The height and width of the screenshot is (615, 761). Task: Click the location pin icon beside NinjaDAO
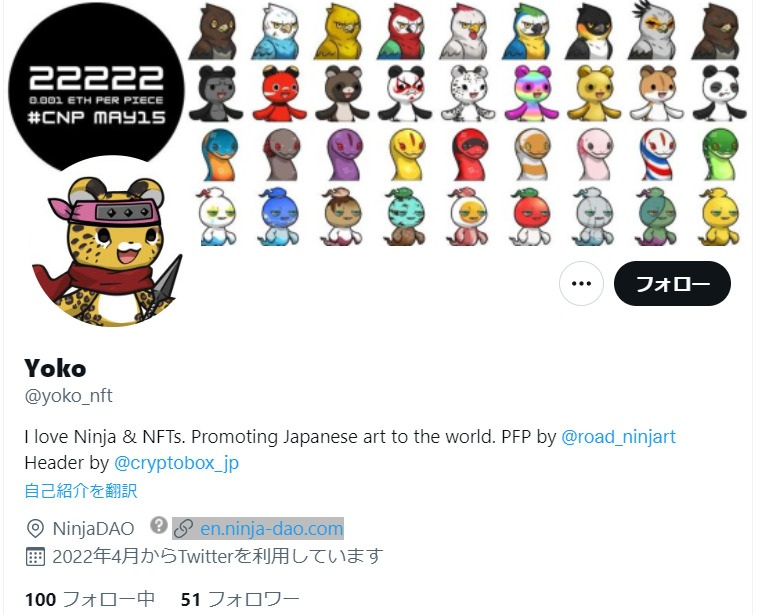pos(35,529)
